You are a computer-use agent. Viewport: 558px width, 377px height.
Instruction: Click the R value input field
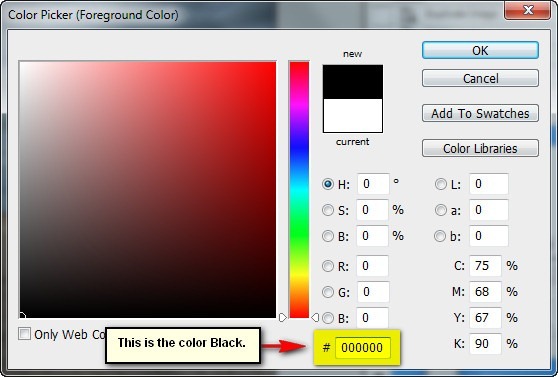pos(372,266)
